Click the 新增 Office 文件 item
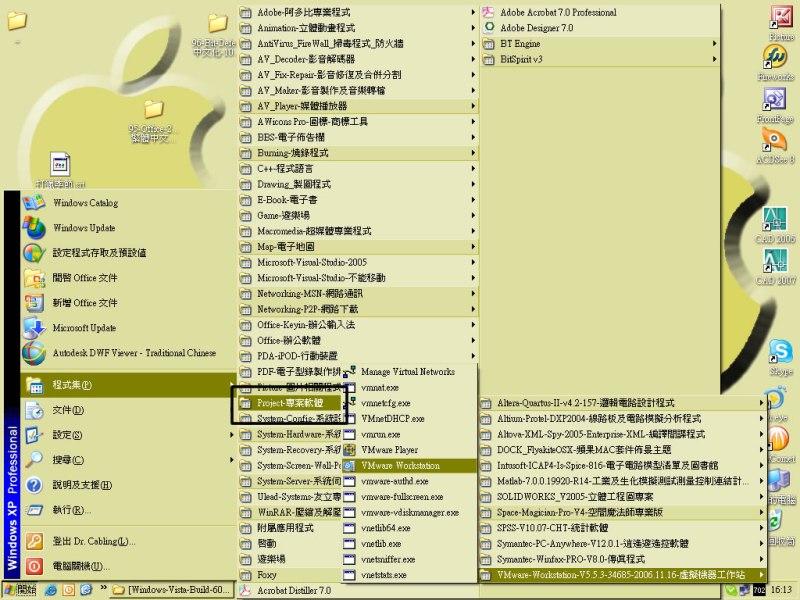 click(x=128, y=303)
